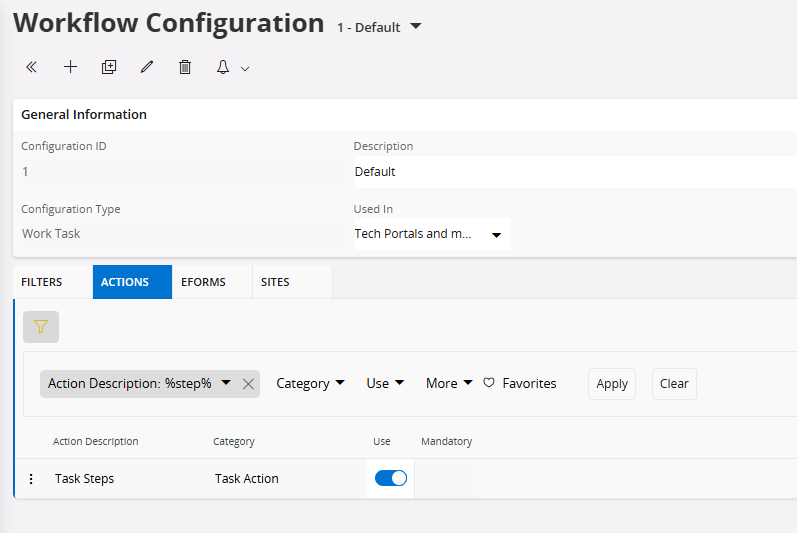The height and width of the screenshot is (533, 797).
Task: Turn off the Use toggle for Task Steps
Action: [391, 478]
